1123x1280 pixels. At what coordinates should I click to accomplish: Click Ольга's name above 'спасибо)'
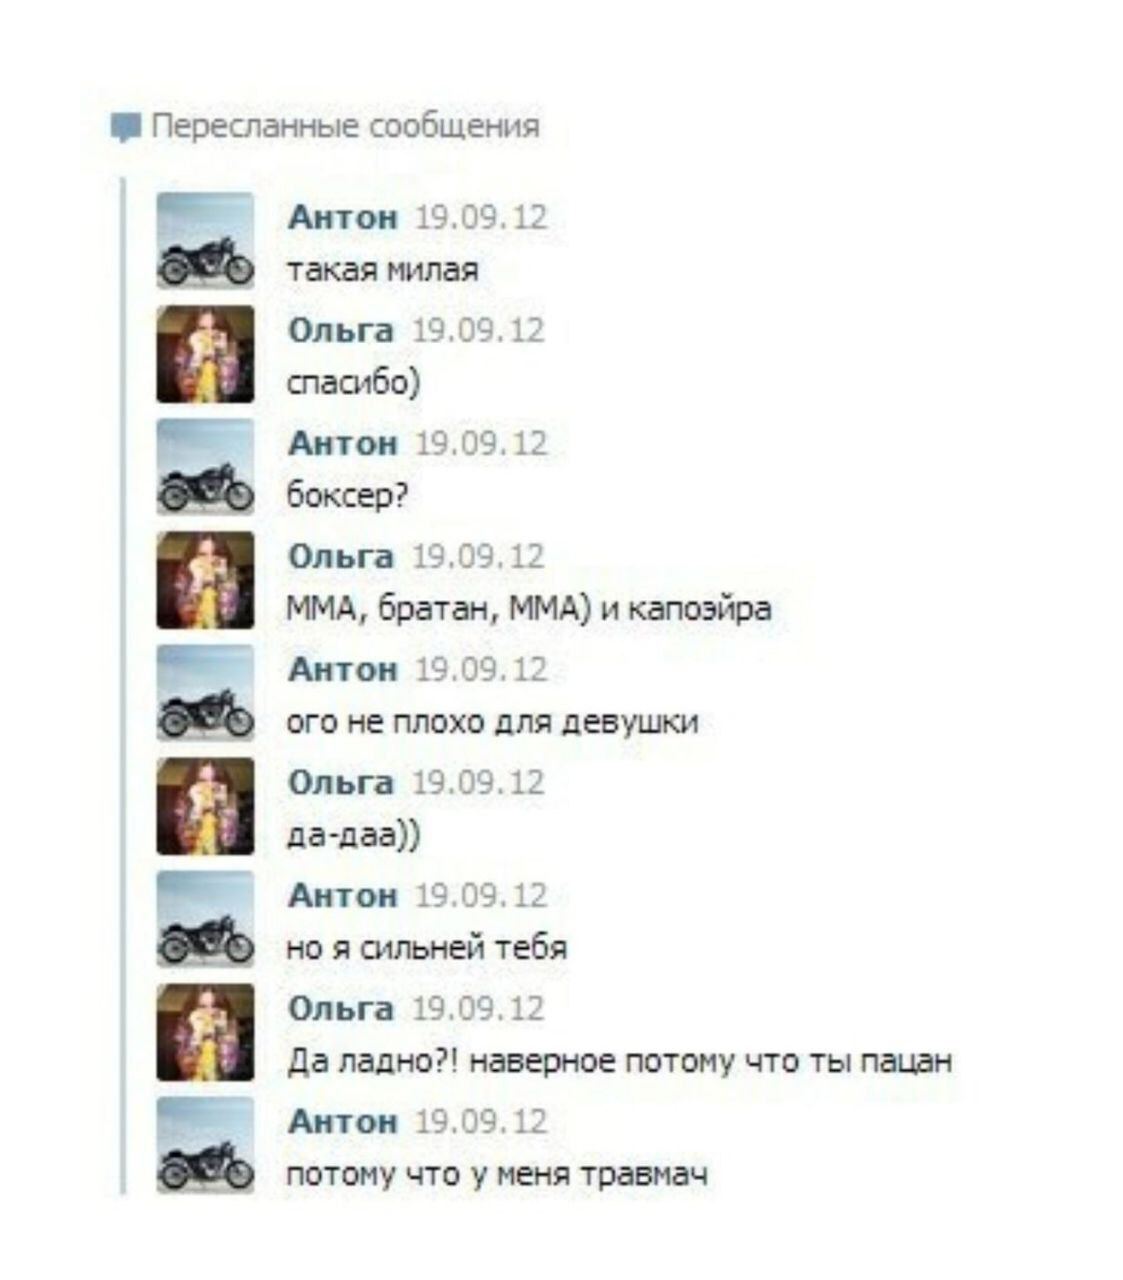coord(341,330)
